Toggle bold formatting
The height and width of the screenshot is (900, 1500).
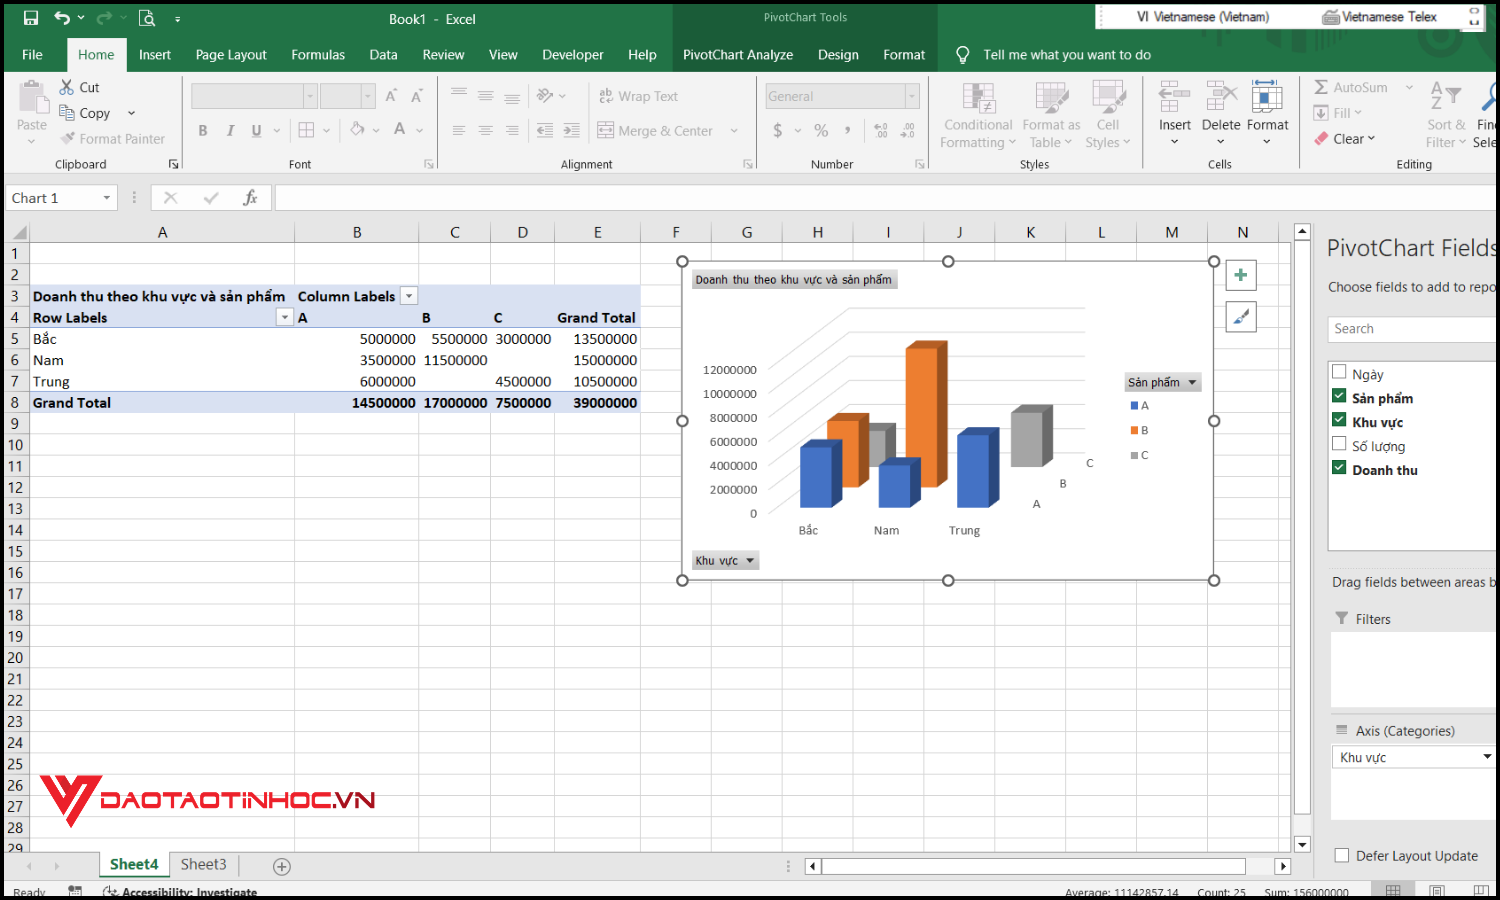[x=202, y=130]
